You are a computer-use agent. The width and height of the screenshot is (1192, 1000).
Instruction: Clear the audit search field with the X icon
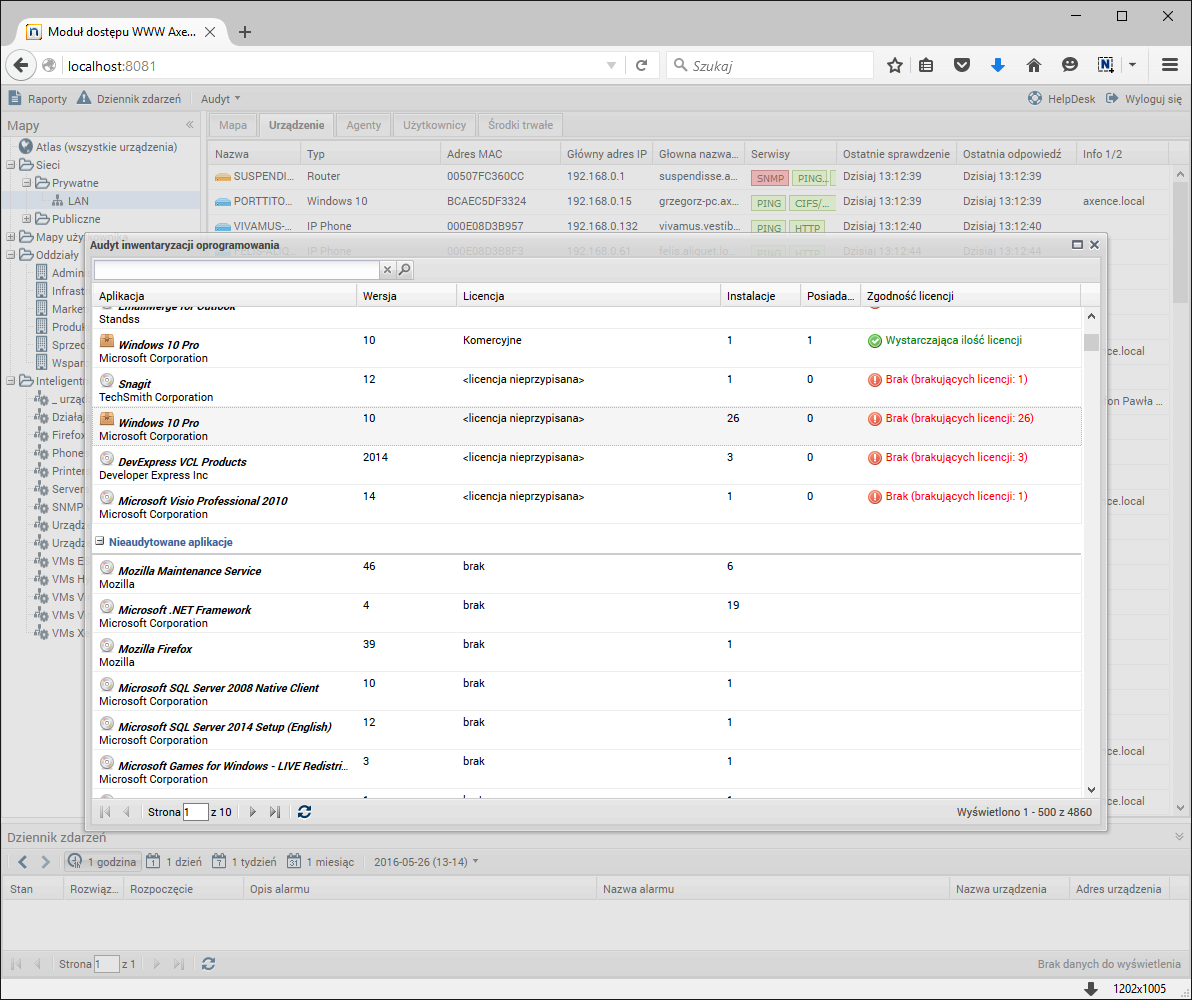pos(386,269)
